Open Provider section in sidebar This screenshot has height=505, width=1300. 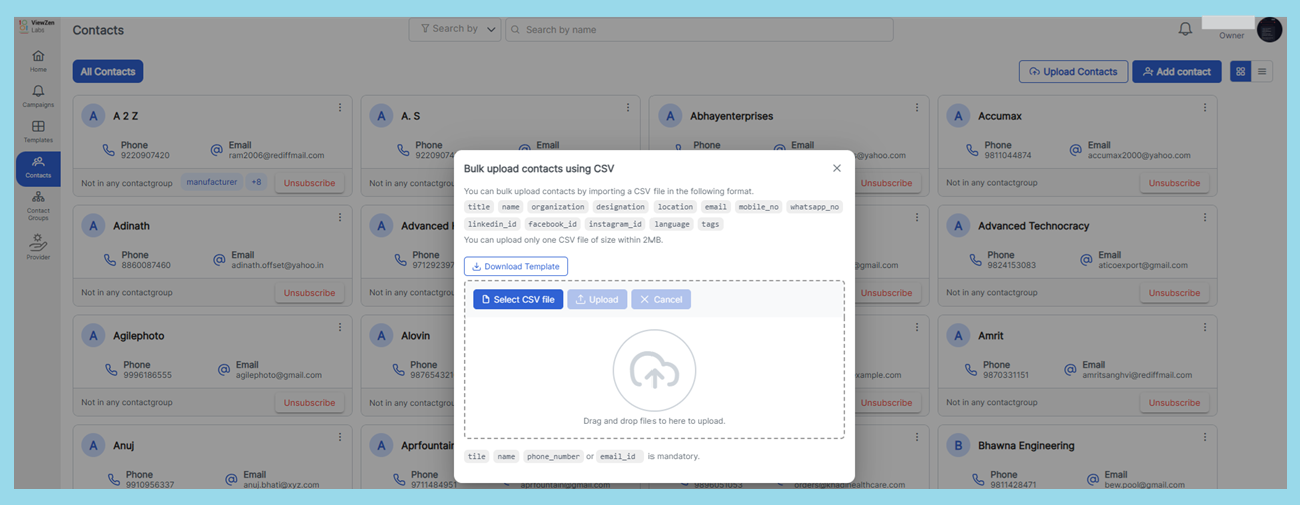(x=38, y=247)
